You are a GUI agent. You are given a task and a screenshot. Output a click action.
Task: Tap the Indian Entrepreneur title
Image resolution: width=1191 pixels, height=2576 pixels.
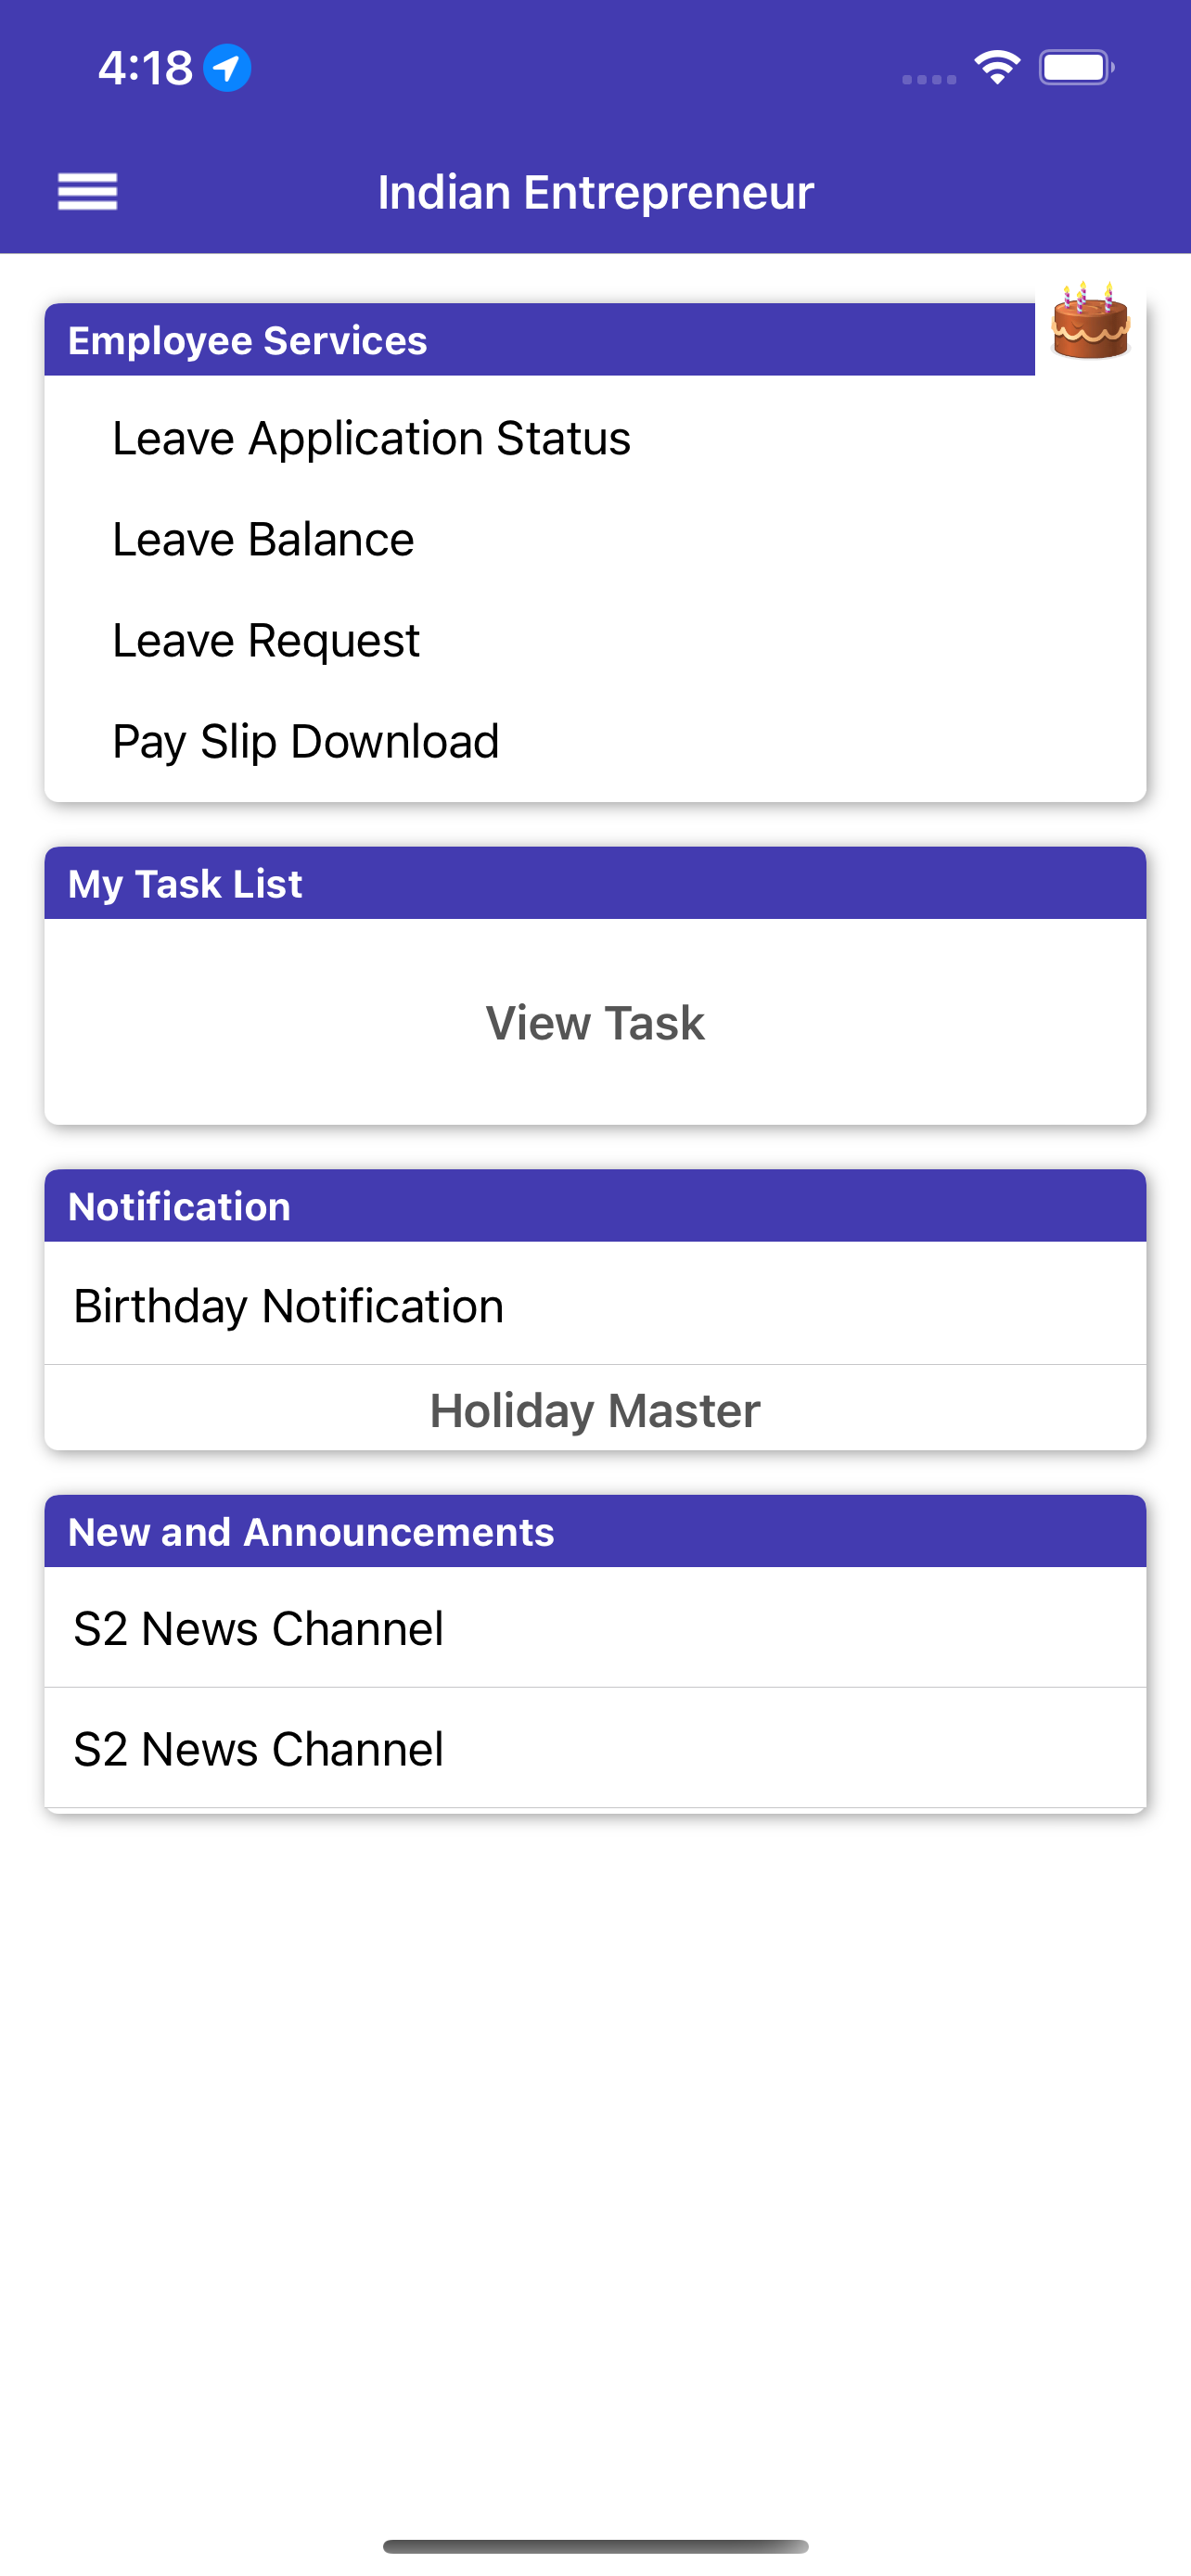click(595, 192)
